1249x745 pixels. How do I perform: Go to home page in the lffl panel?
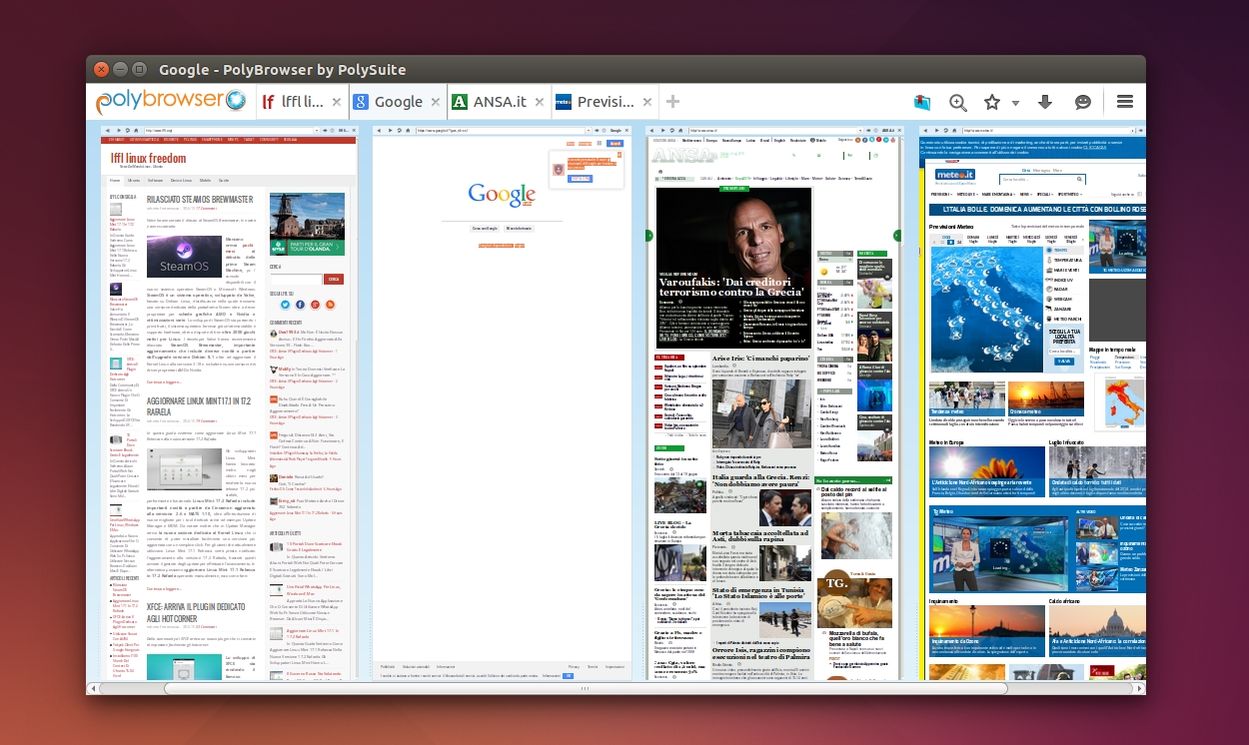pyautogui.click(x=137, y=130)
